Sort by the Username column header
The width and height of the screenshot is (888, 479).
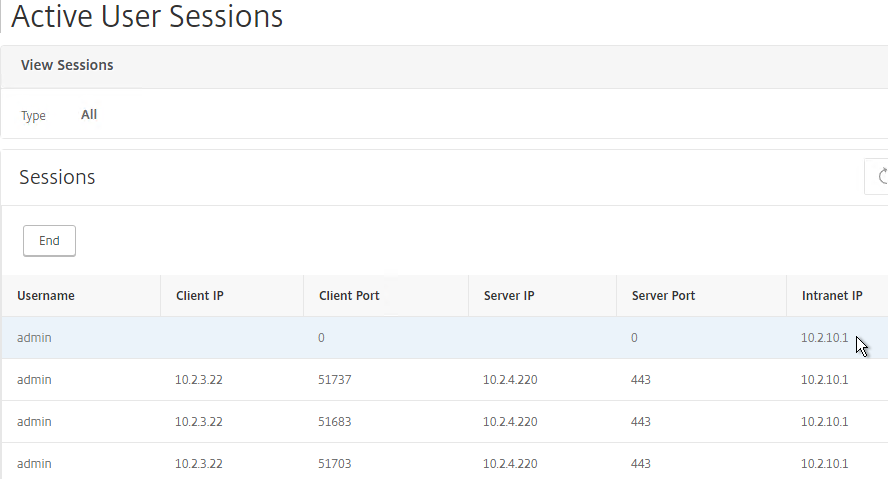click(46, 296)
